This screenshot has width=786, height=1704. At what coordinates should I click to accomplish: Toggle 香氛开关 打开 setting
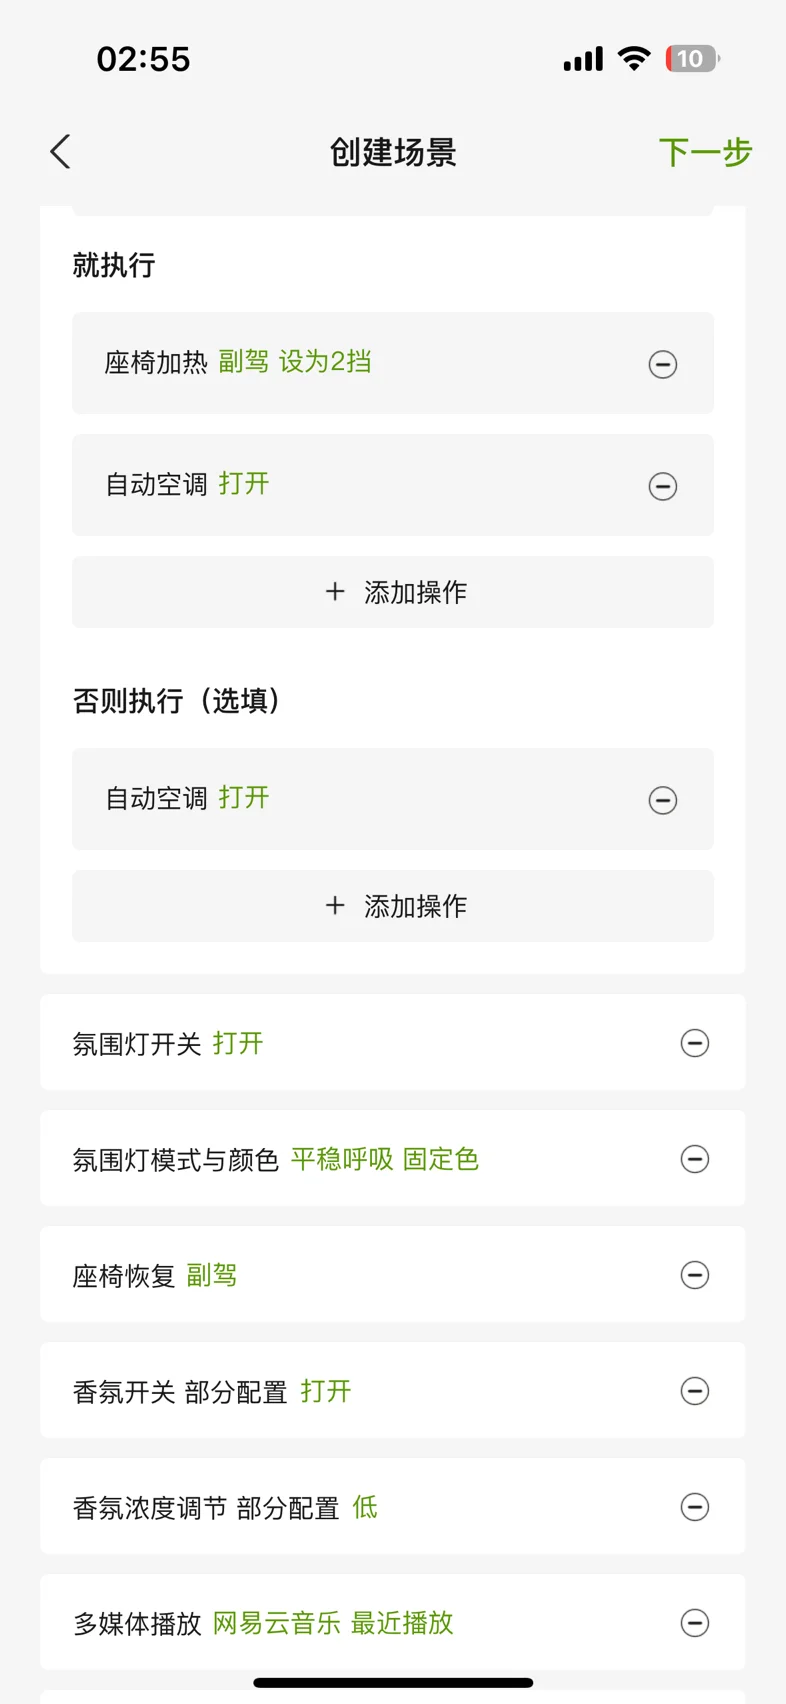pyautogui.click(x=326, y=1391)
